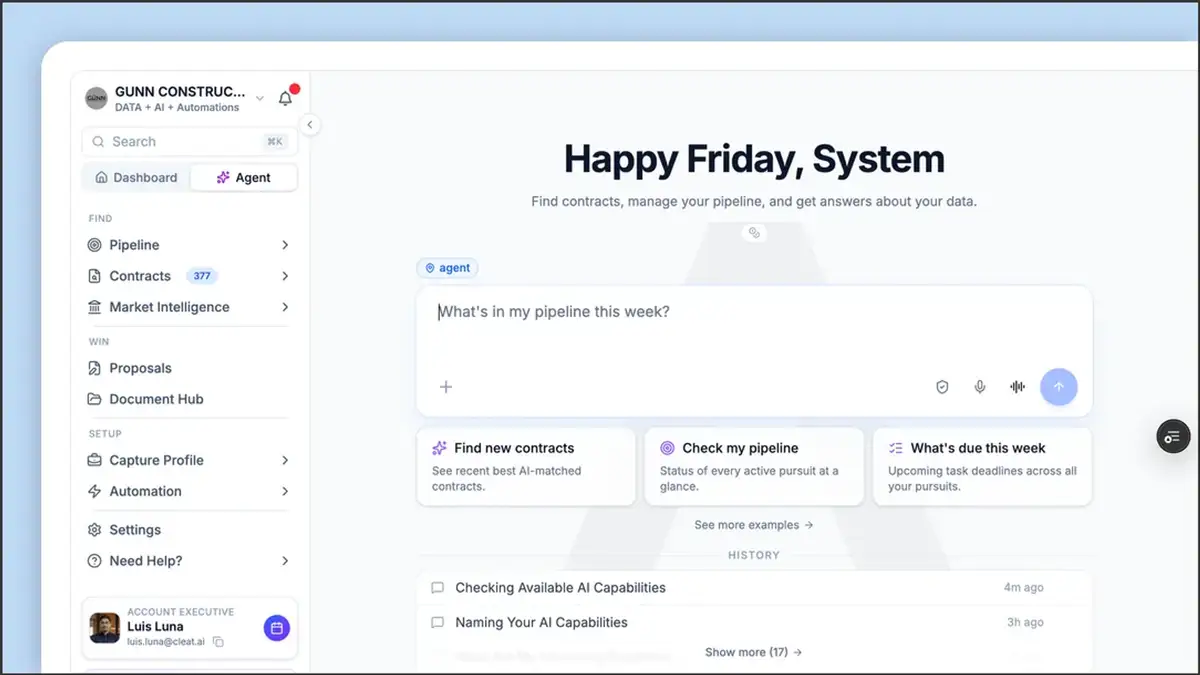
Task: Expand the Pipeline submenu chevron
Action: click(285, 245)
